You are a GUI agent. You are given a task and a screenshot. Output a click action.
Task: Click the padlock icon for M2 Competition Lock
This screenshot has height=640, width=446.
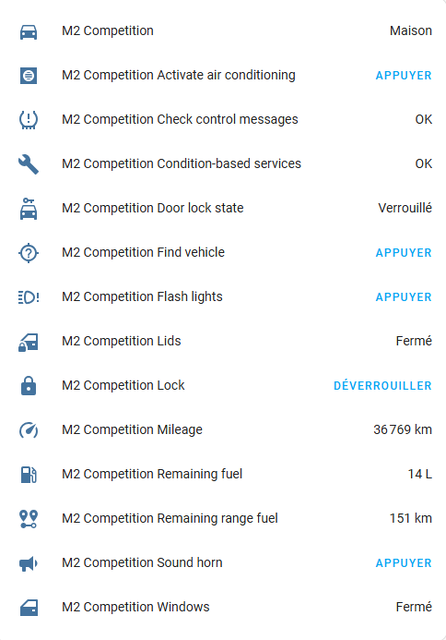(x=29, y=386)
